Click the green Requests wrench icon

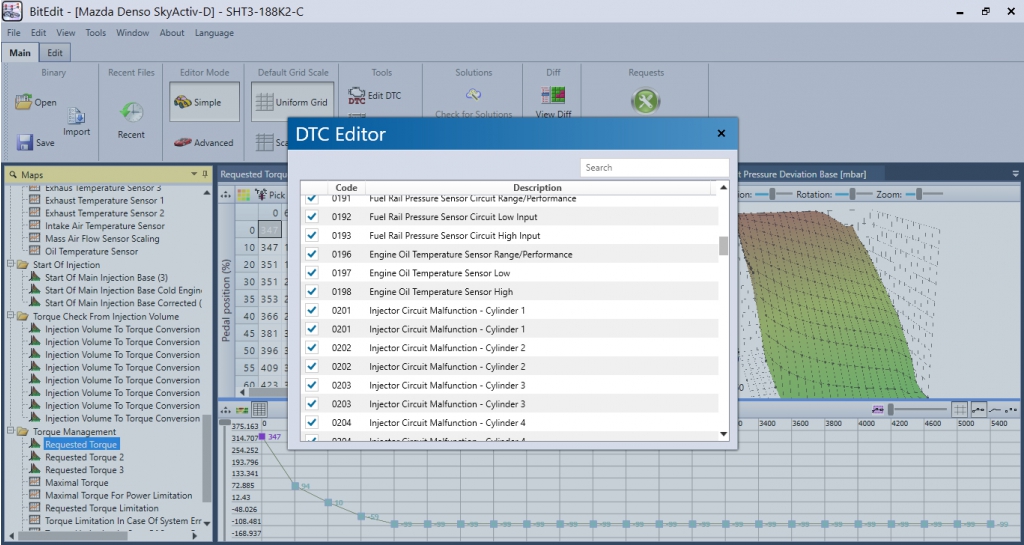pos(646,101)
